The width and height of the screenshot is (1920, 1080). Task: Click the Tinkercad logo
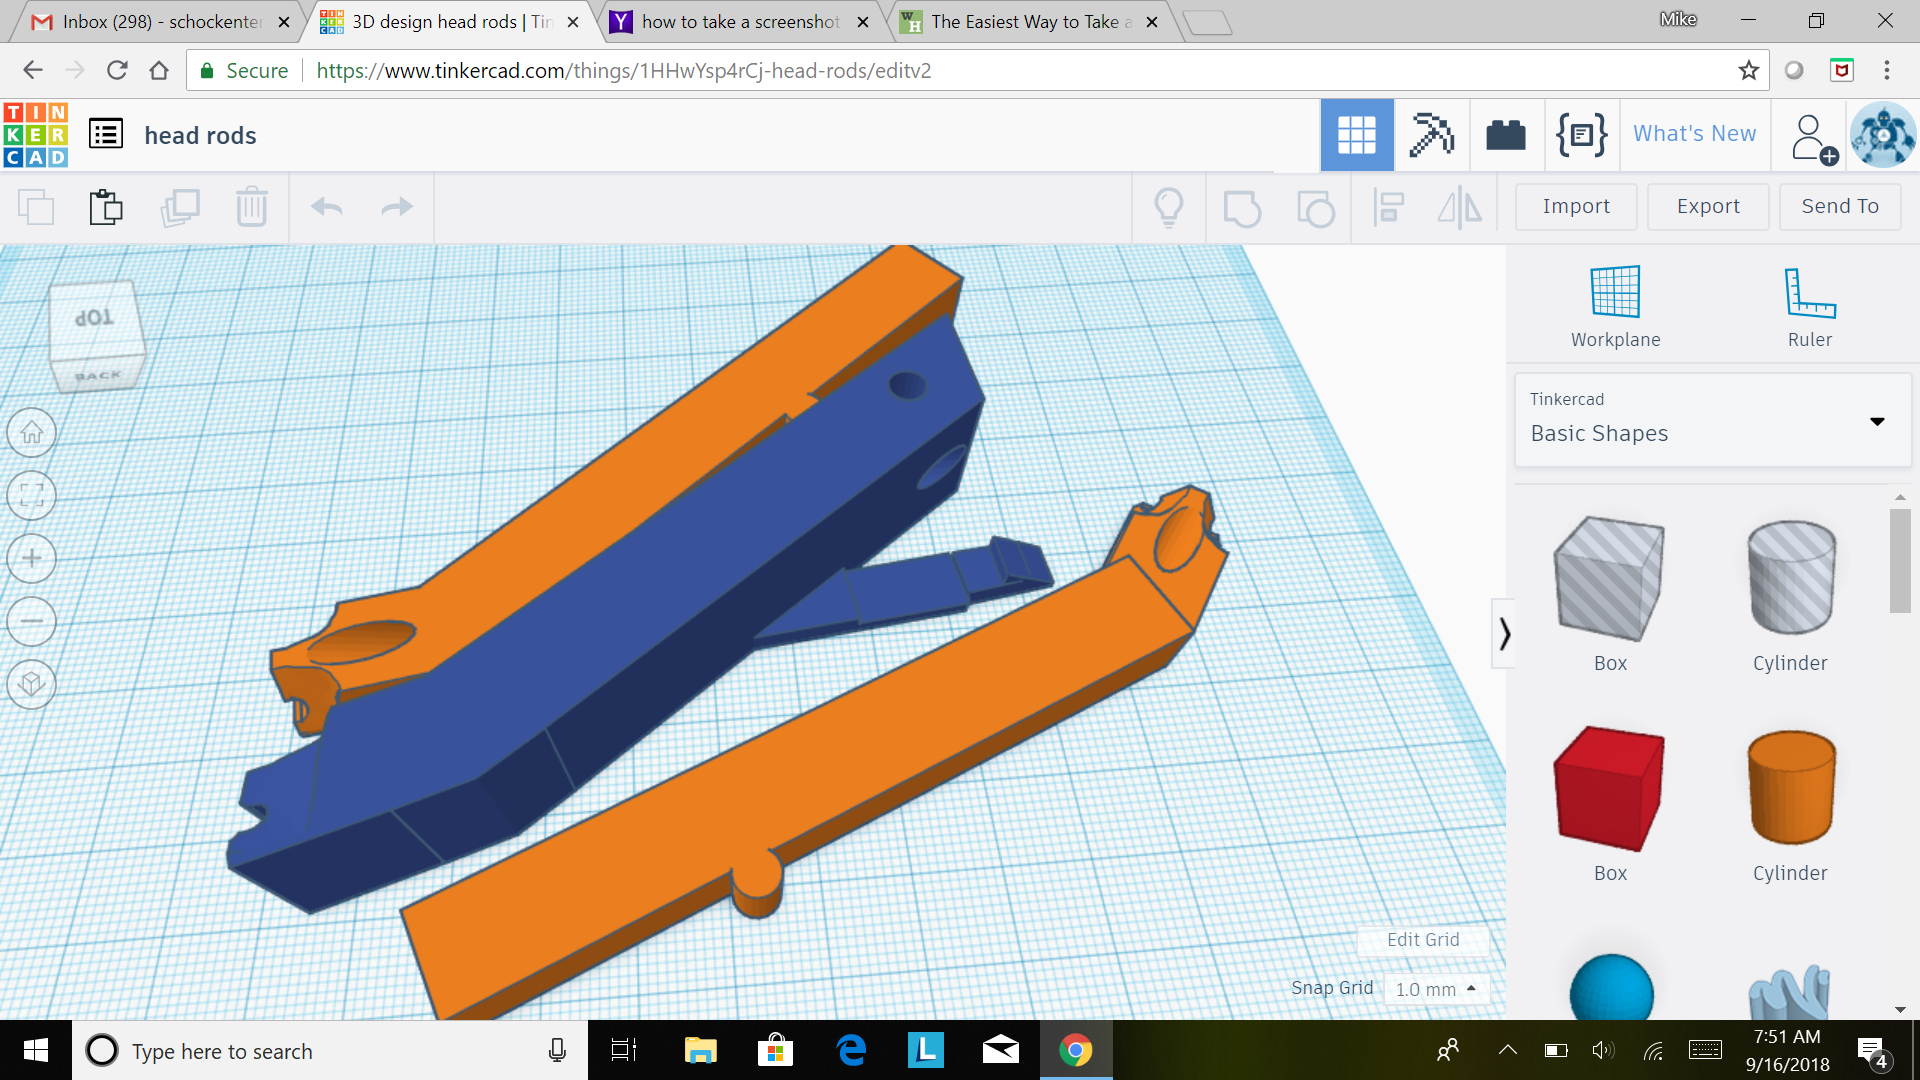(x=36, y=134)
